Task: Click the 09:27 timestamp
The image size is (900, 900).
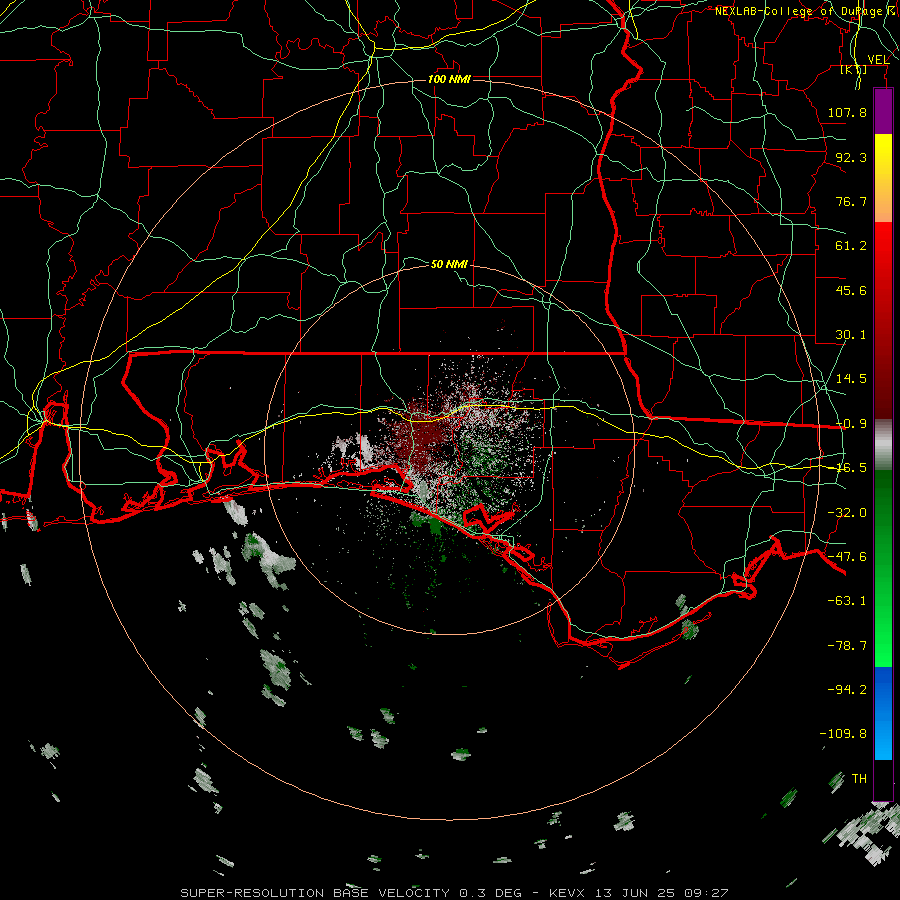Action: 706,893
